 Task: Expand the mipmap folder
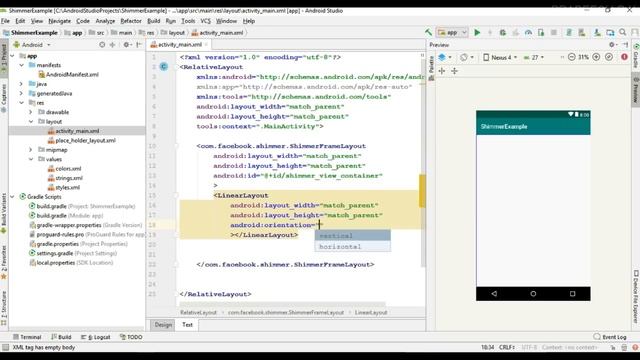(31, 150)
